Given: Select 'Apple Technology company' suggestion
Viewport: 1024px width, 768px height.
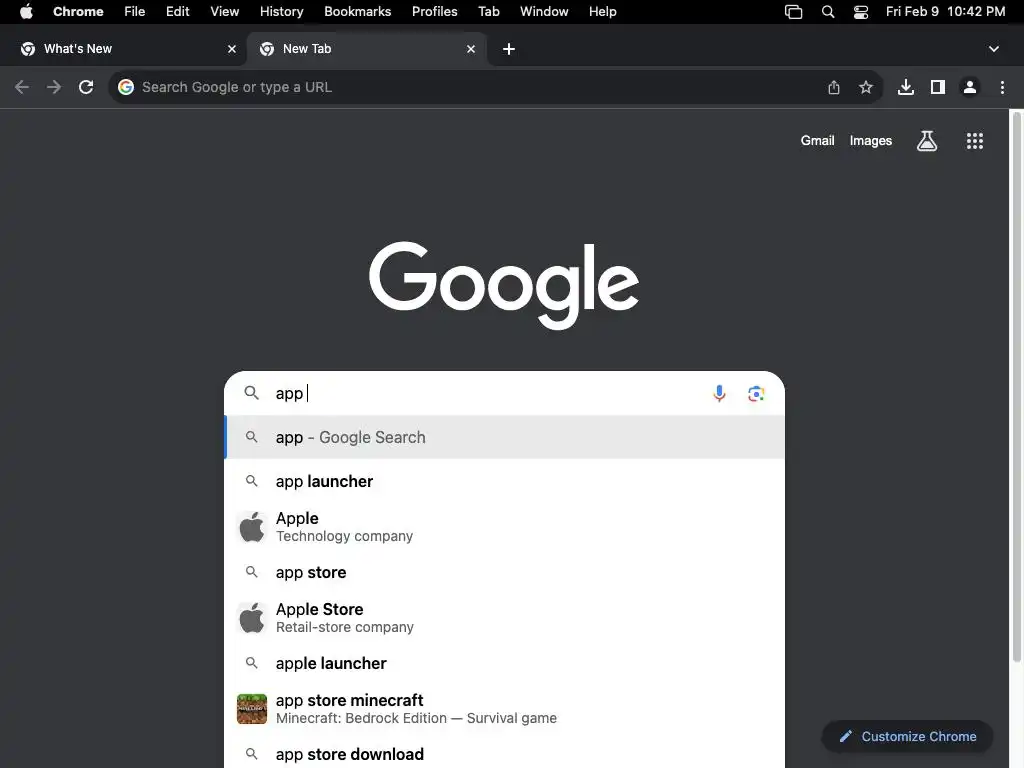Looking at the screenshot, I should point(504,526).
